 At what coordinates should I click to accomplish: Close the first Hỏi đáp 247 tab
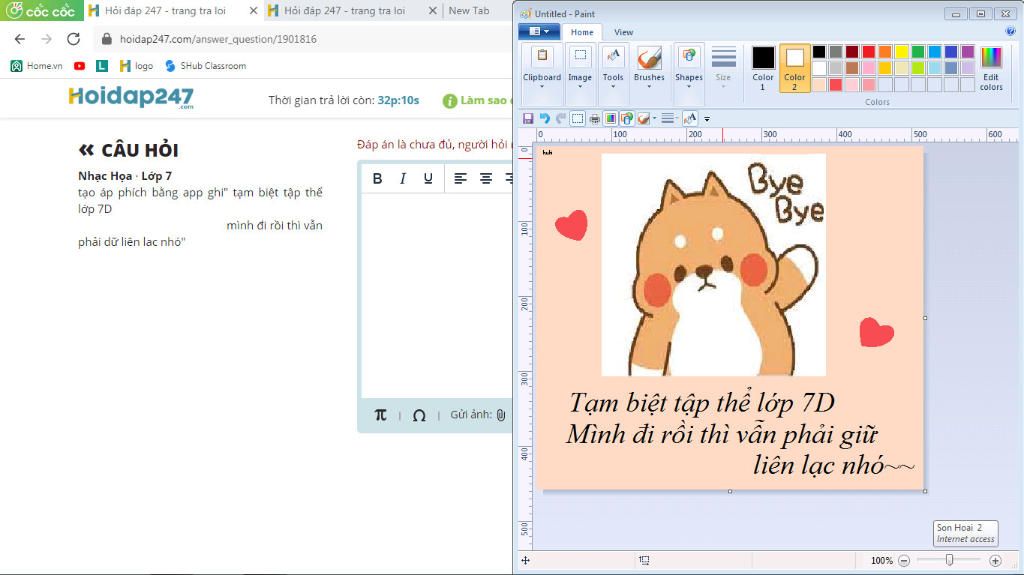pos(253,11)
